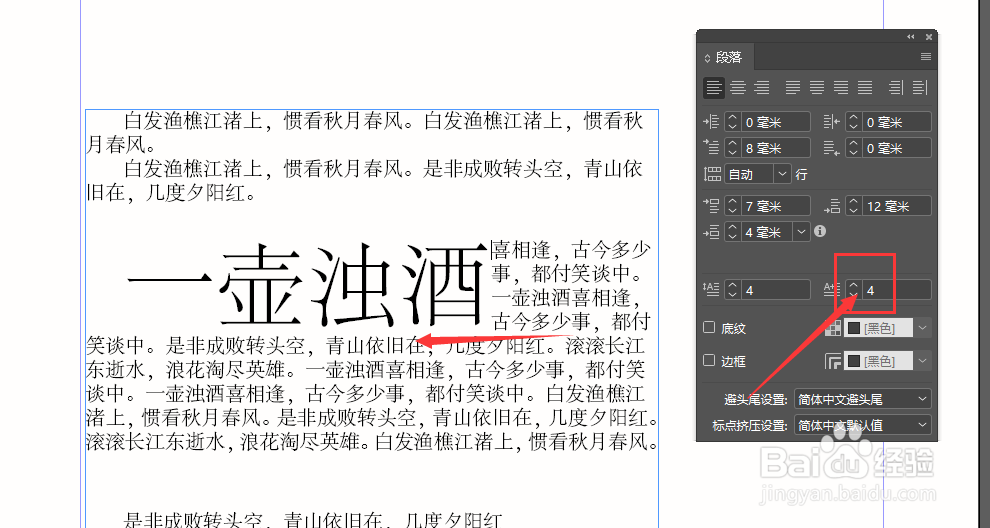Open the 4 毫米 spacing dropdown arrow
The width and height of the screenshot is (990, 528).
click(x=801, y=232)
